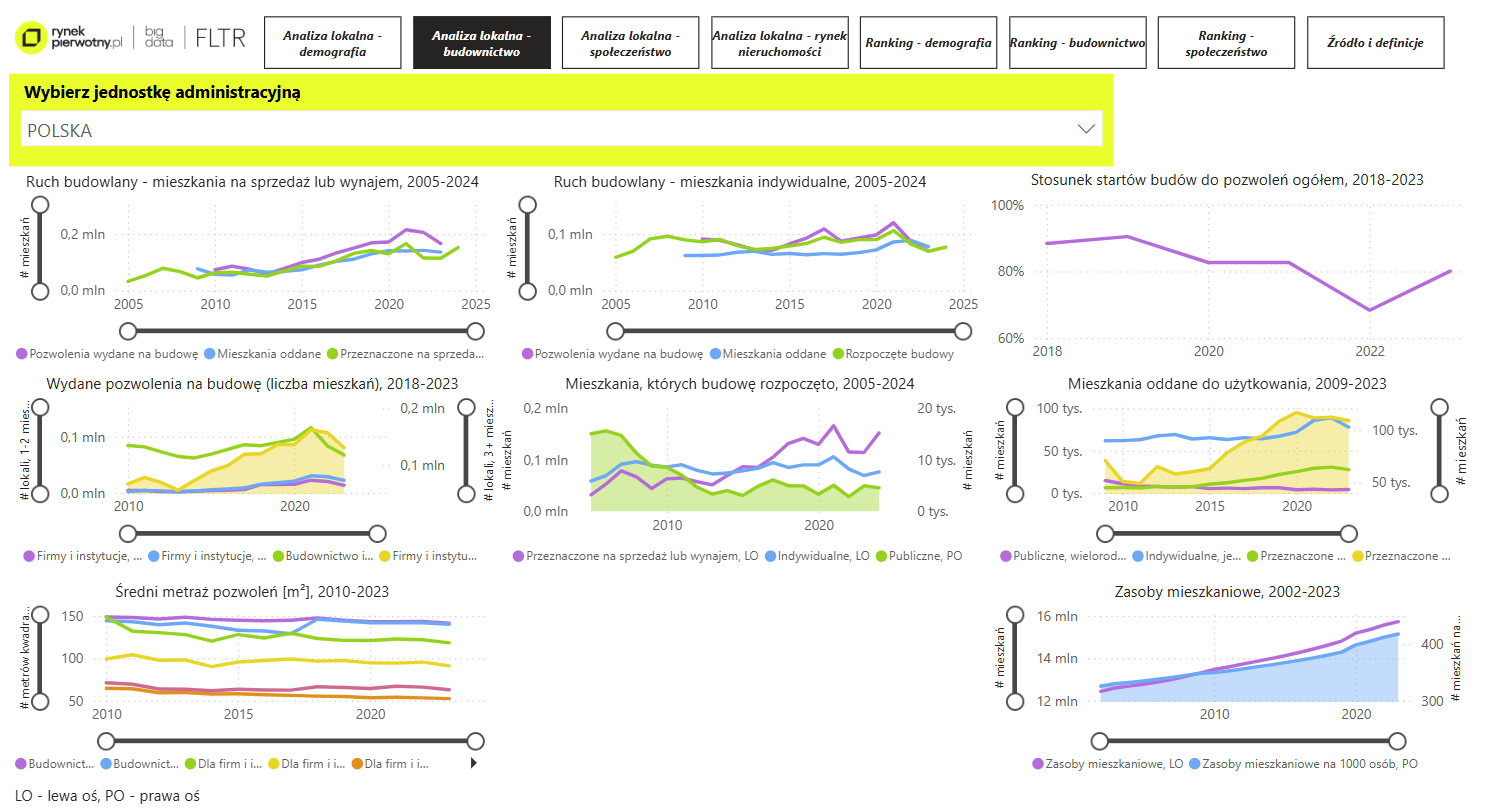Image resolution: width=1493 pixels, height=808 pixels.
Task: Open Źródło i definicje page
Action: [1375, 43]
